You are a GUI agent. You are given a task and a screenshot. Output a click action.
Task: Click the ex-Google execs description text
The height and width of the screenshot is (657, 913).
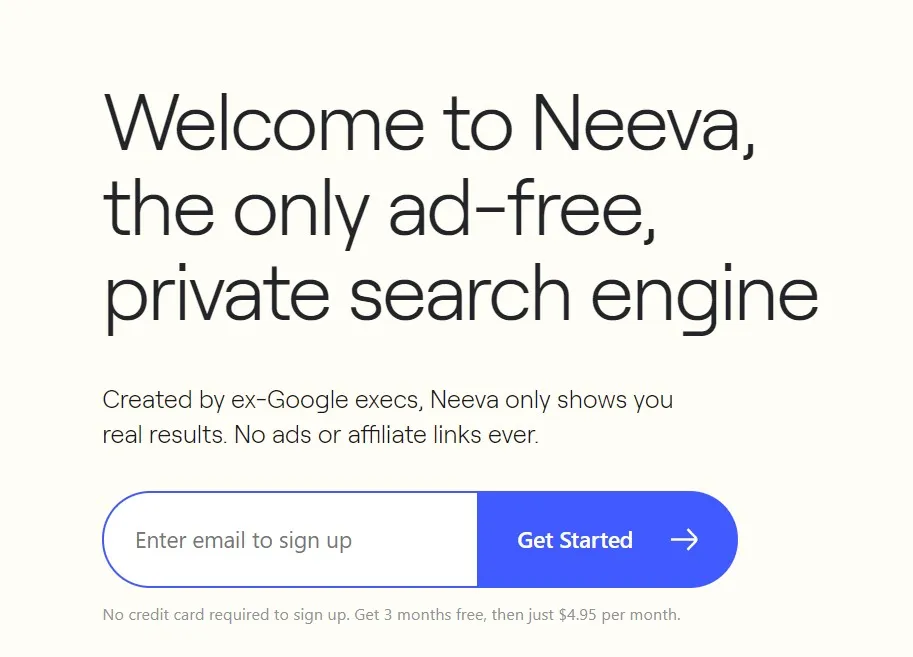pos(388,400)
